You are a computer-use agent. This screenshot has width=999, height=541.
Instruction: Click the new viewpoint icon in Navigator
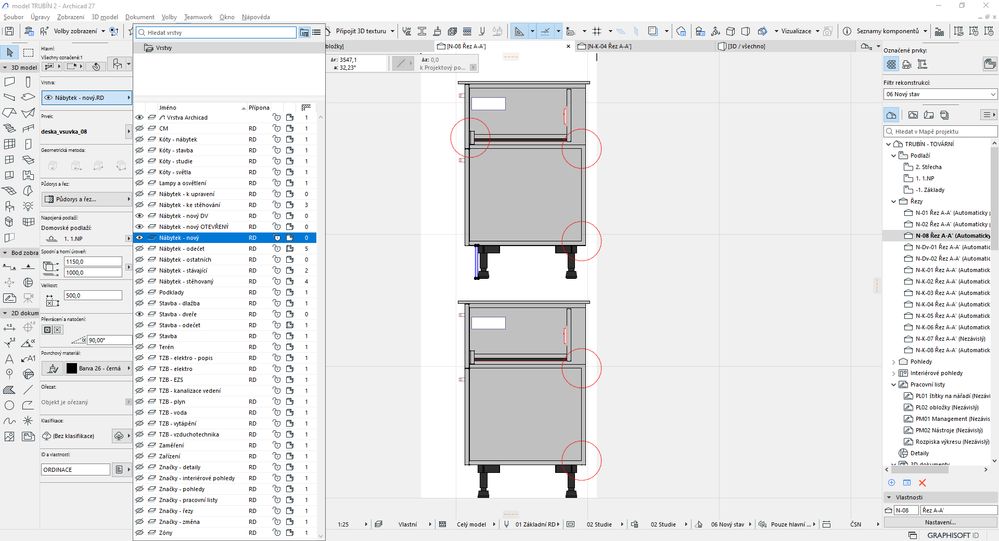[x=890, y=482]
